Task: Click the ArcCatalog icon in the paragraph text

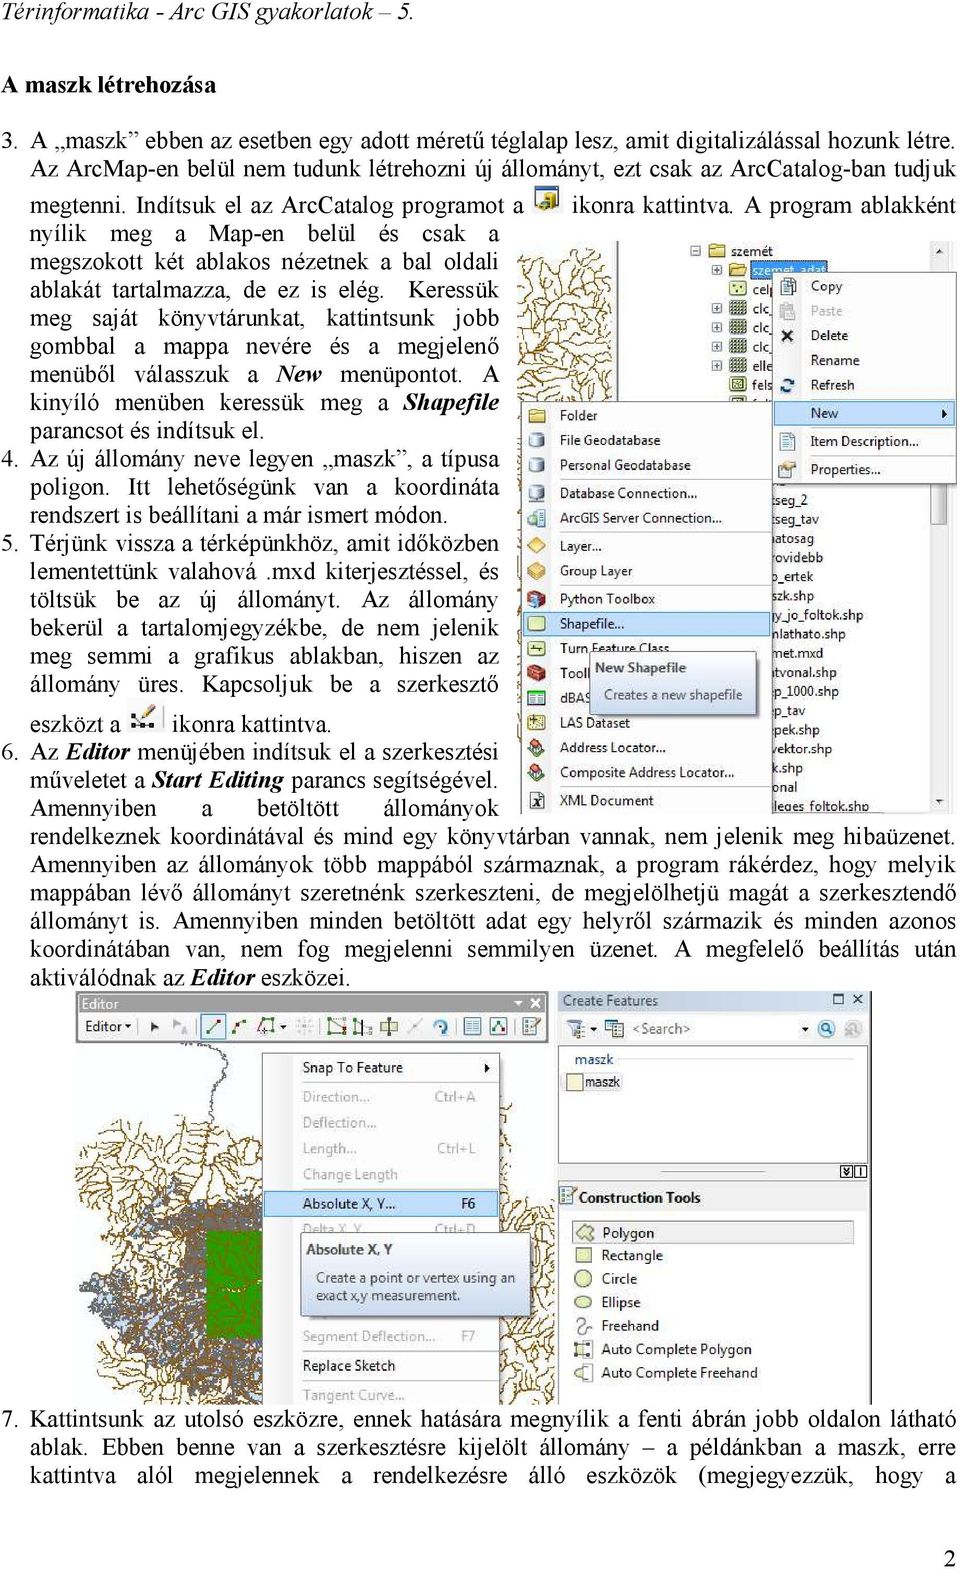Action: [546, 200]
